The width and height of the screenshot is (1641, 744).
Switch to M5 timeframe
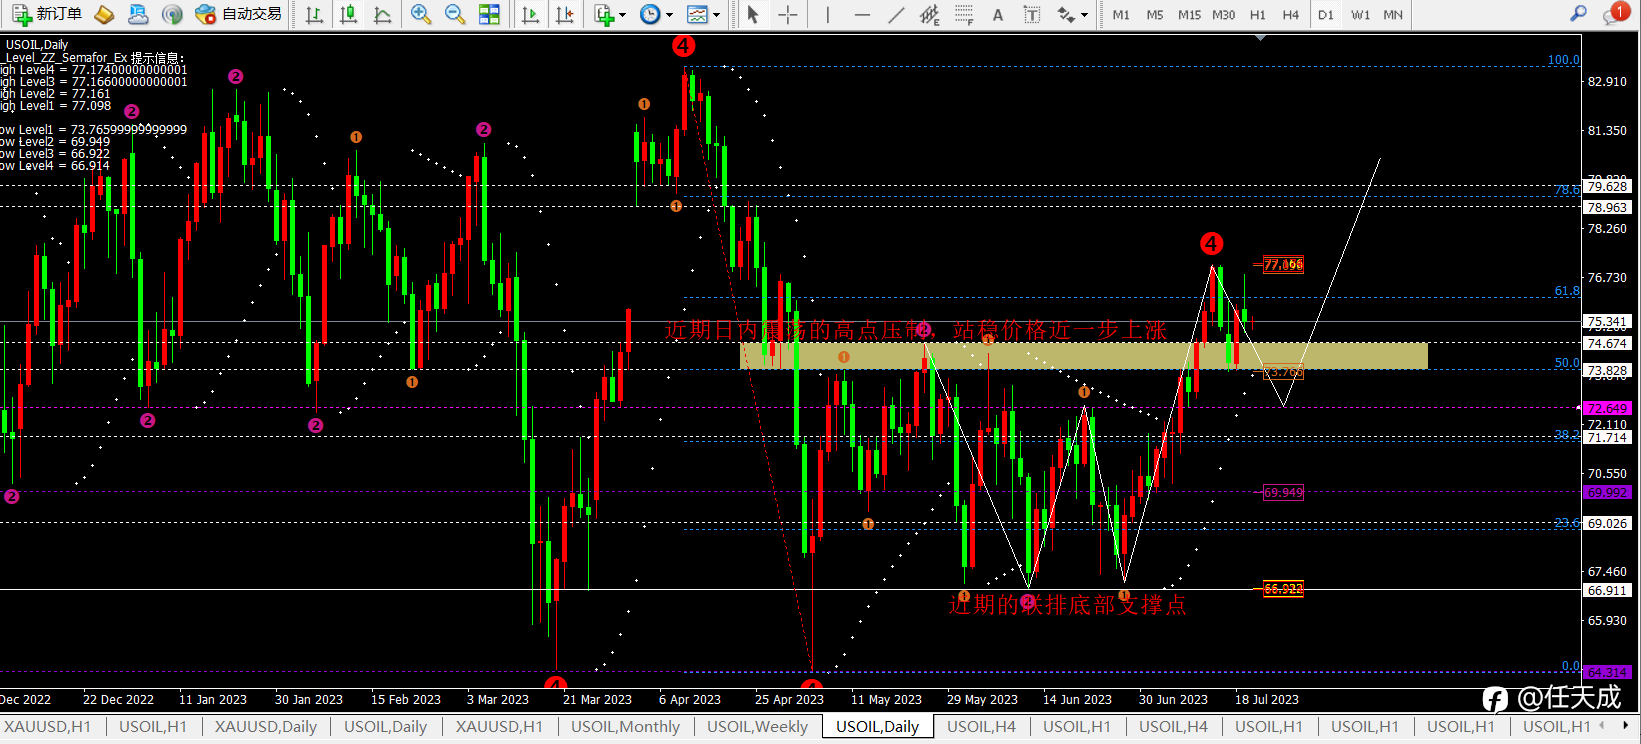point(1155,15)
